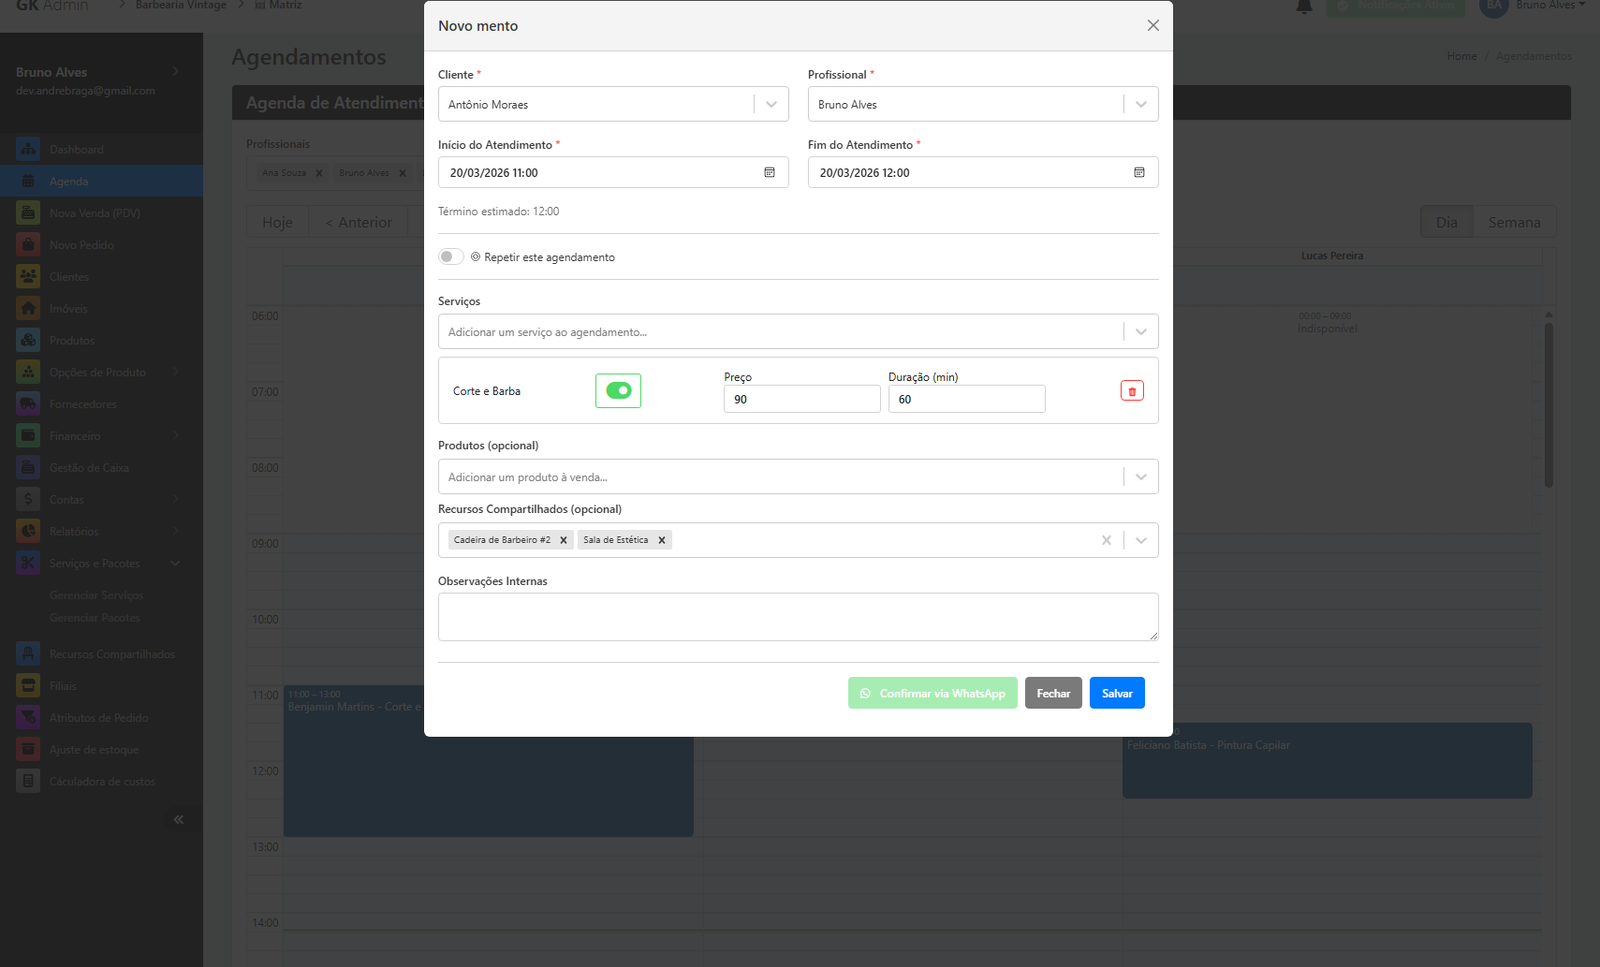Open calendar picker for Fim do Atendimento

coord(1139,173)
